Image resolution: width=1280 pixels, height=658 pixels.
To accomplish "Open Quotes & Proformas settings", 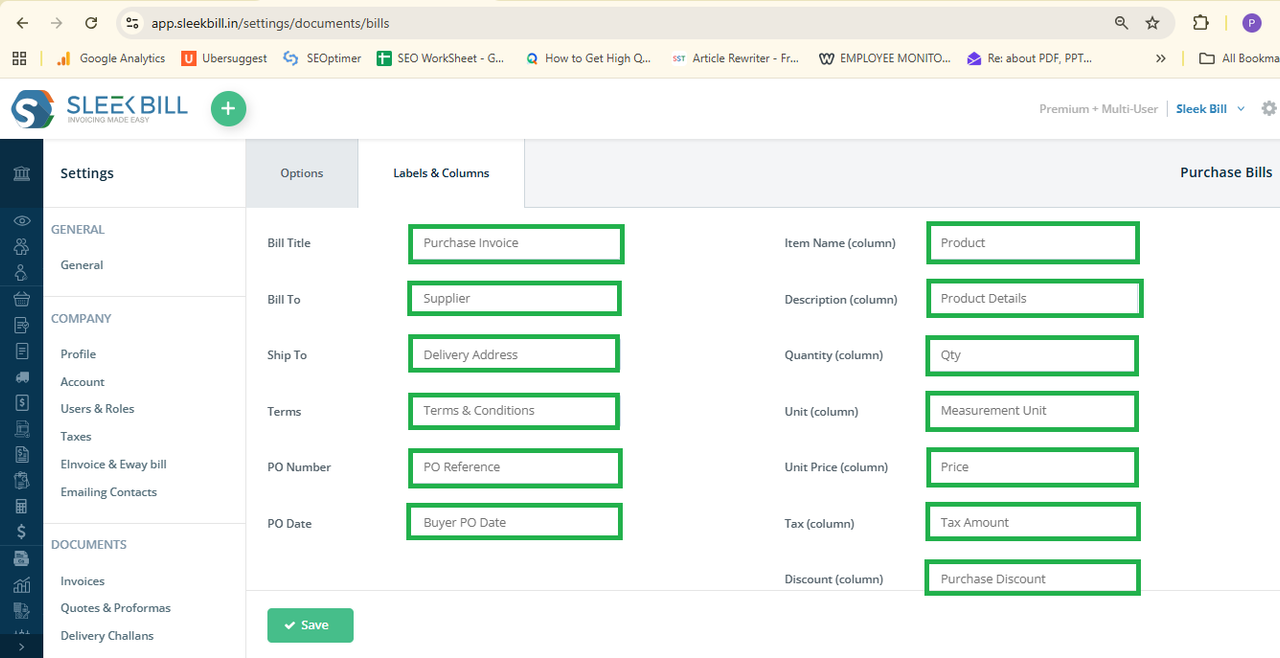I will coord(115,608).
